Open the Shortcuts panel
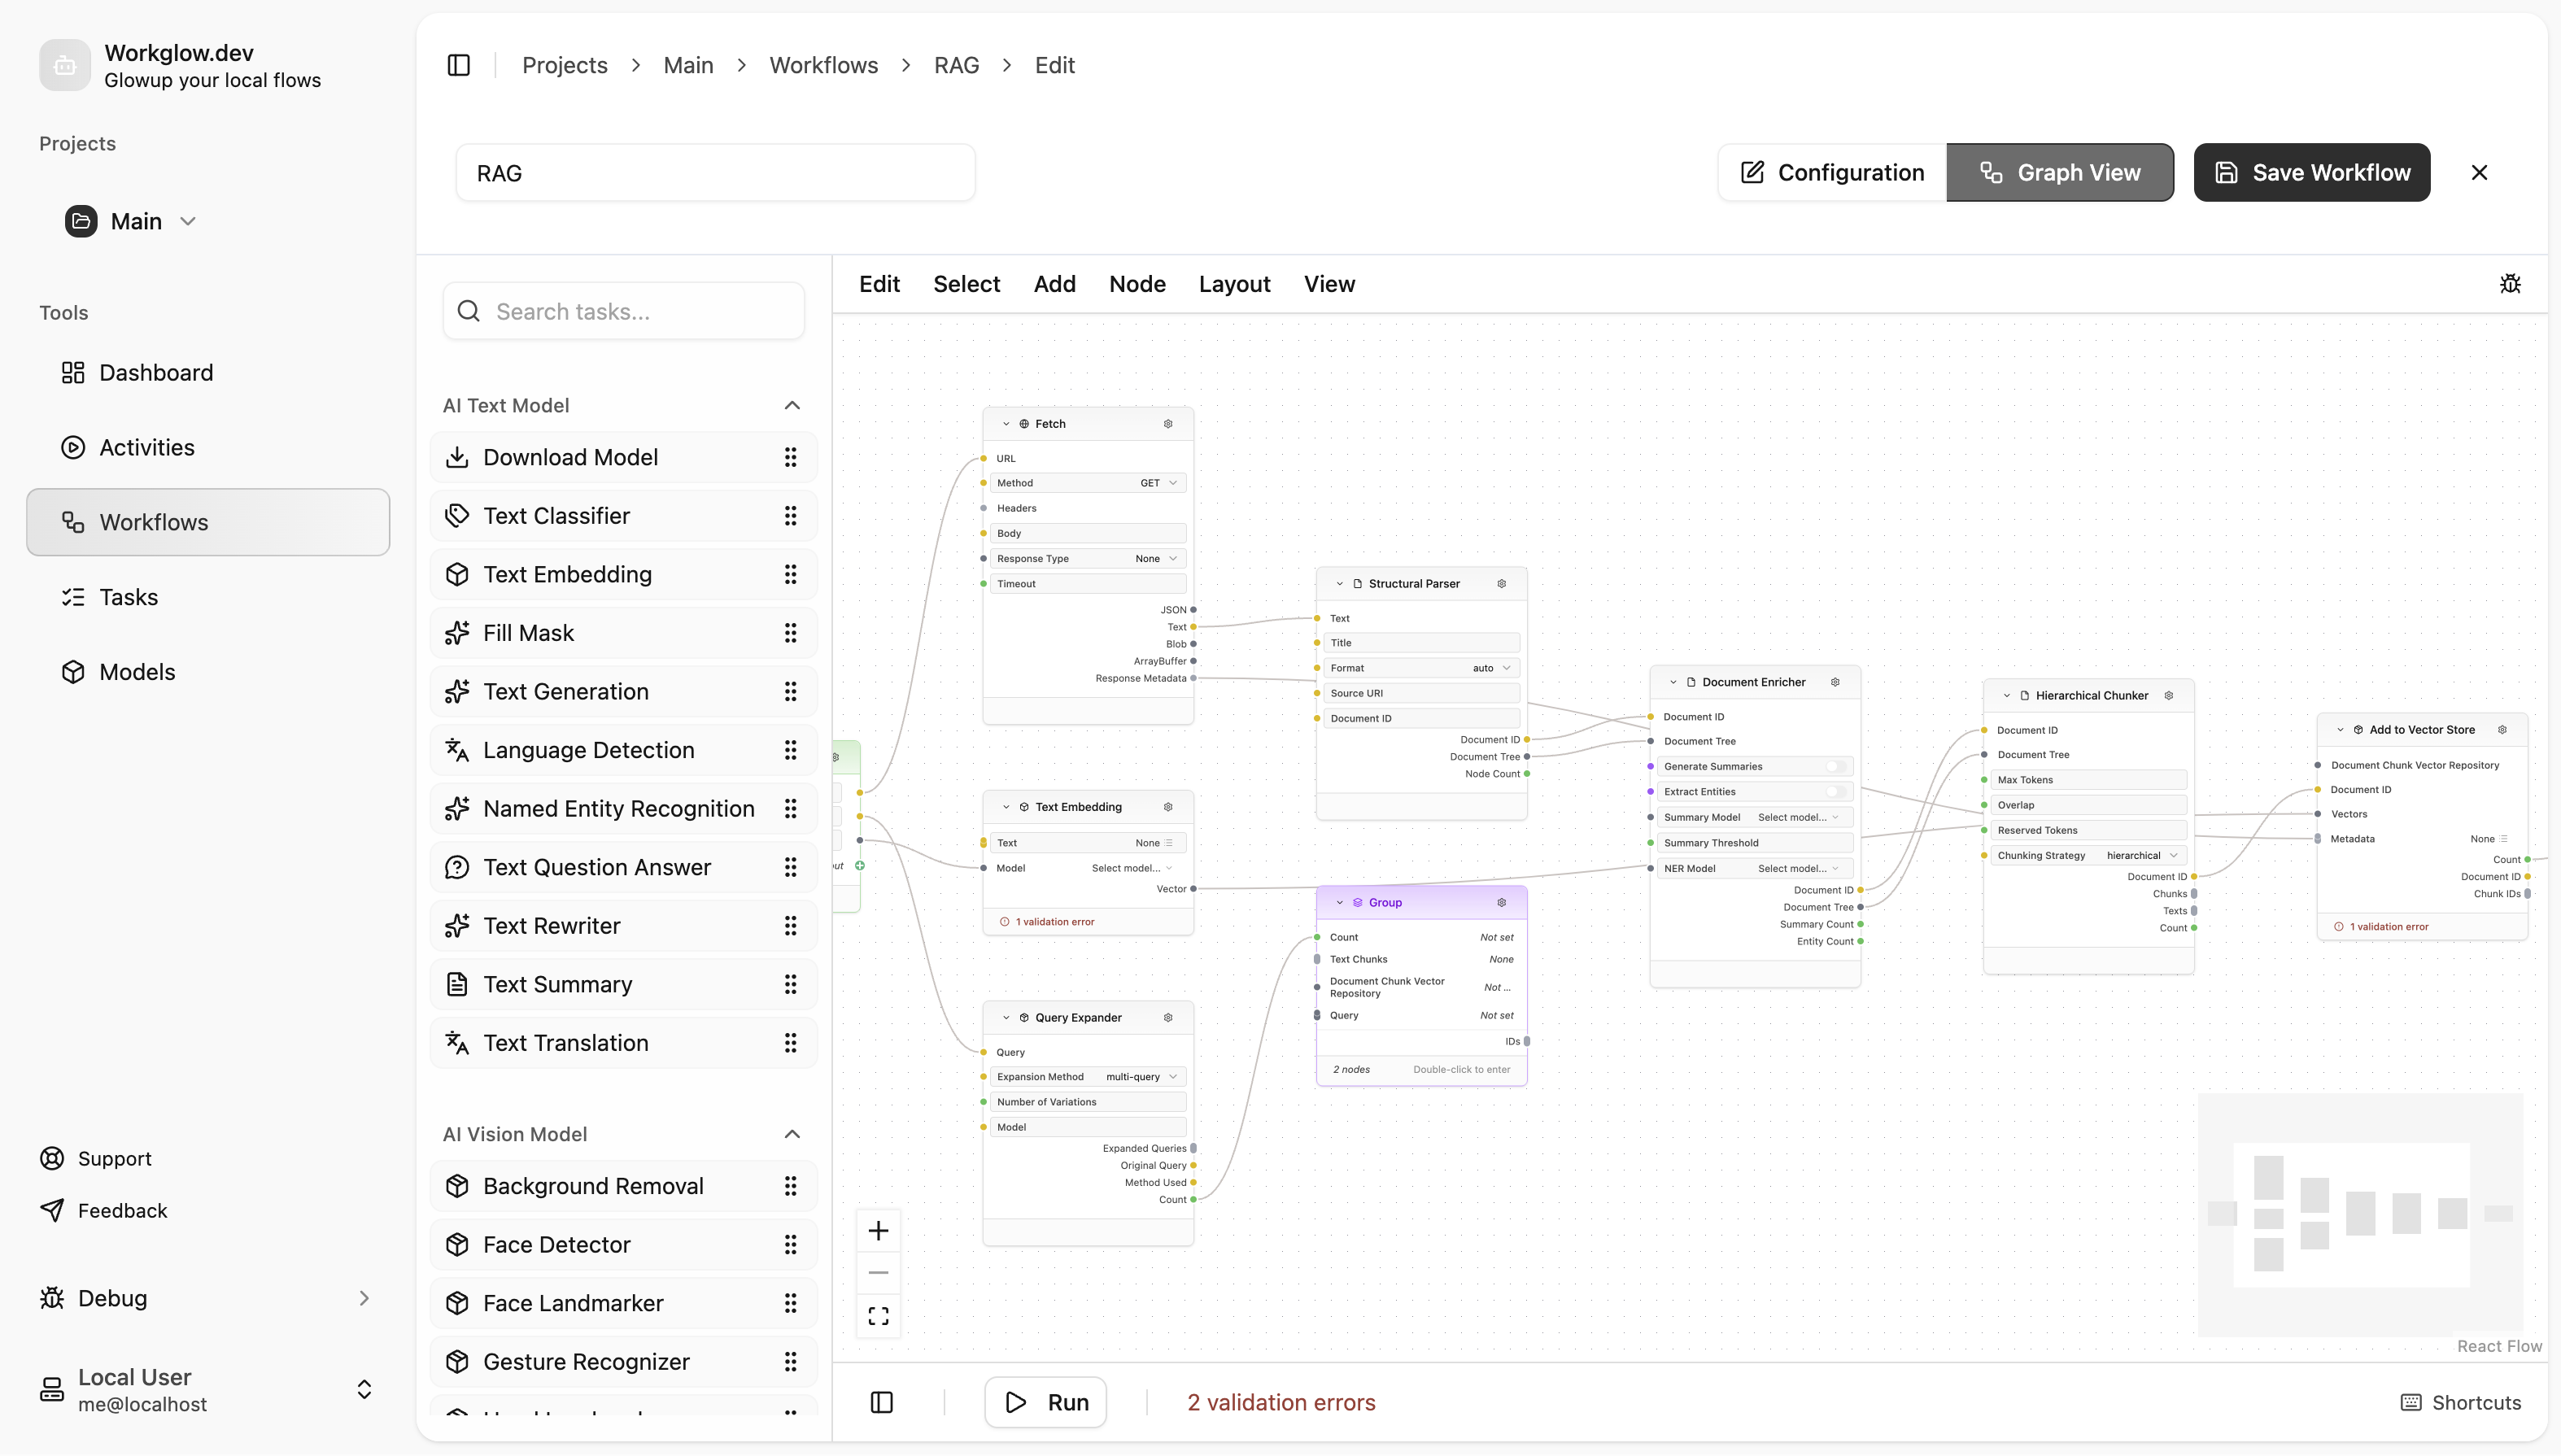Screen dimensions: 2561x1456 pyautogui.click(x=2461, y=1403)
